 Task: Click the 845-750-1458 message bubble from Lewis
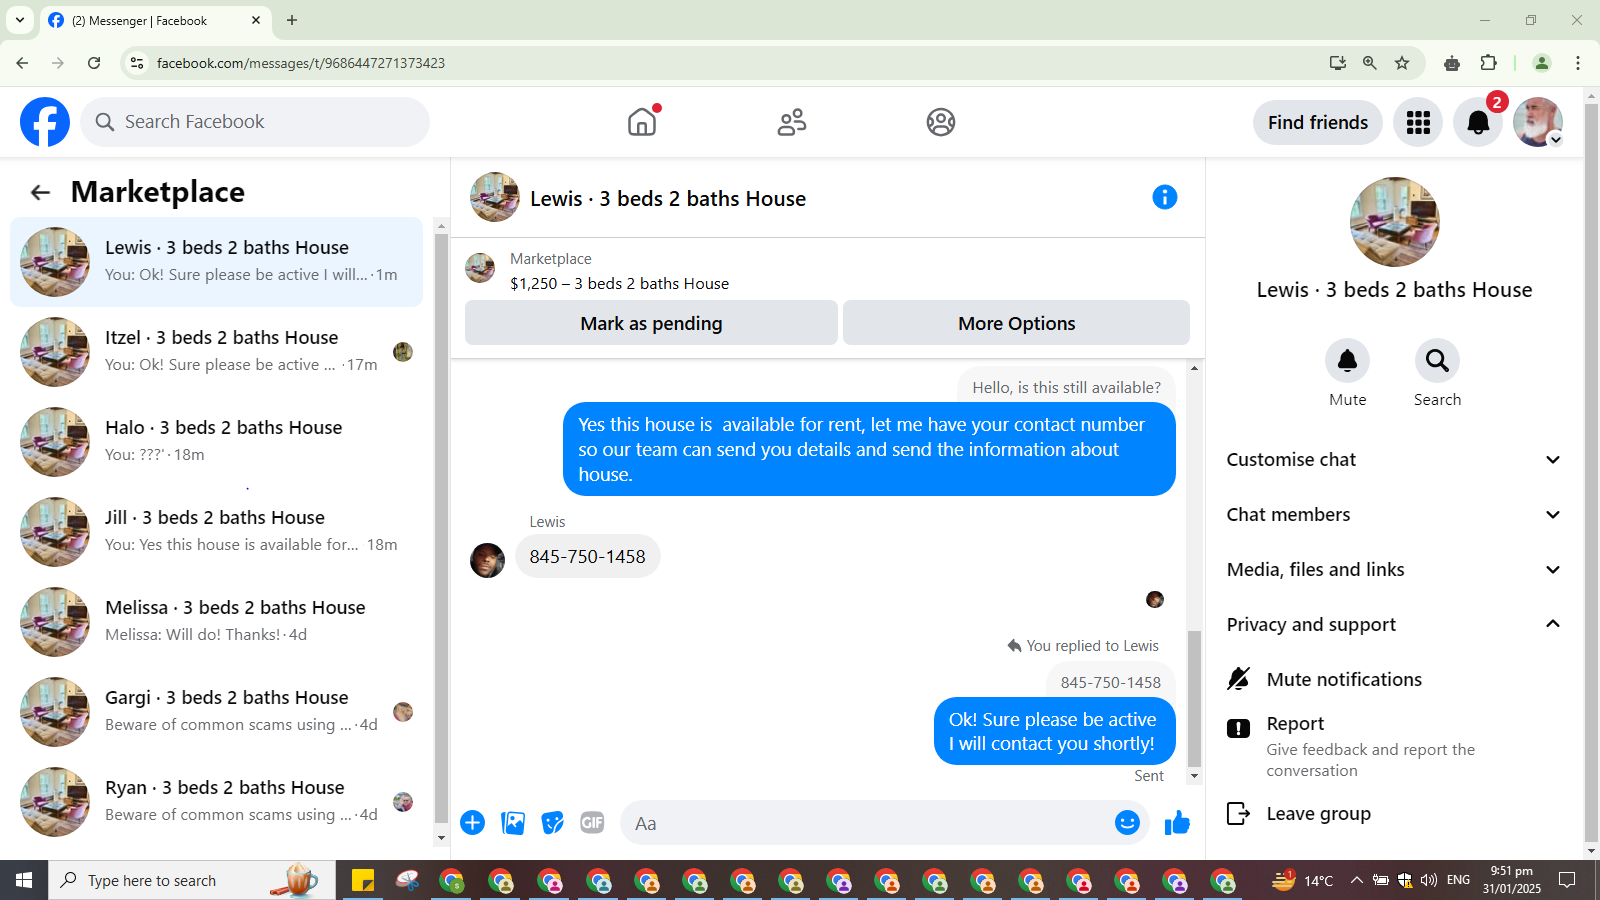click(x=587, y=556)
